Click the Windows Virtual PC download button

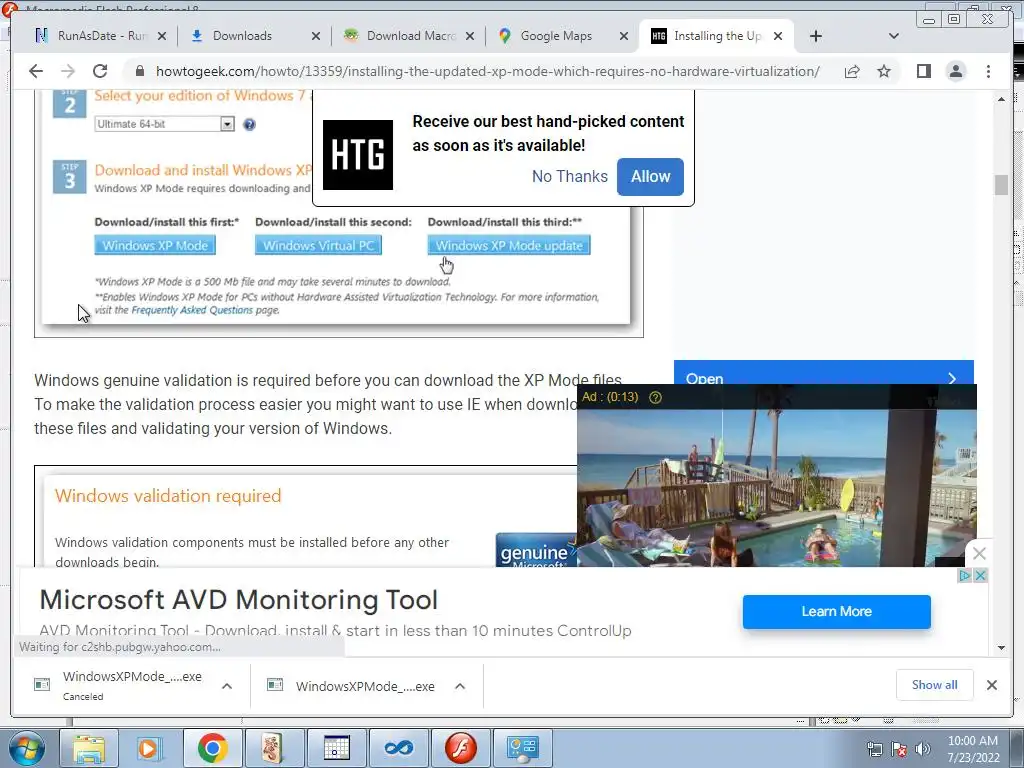(x=318, y=246)
